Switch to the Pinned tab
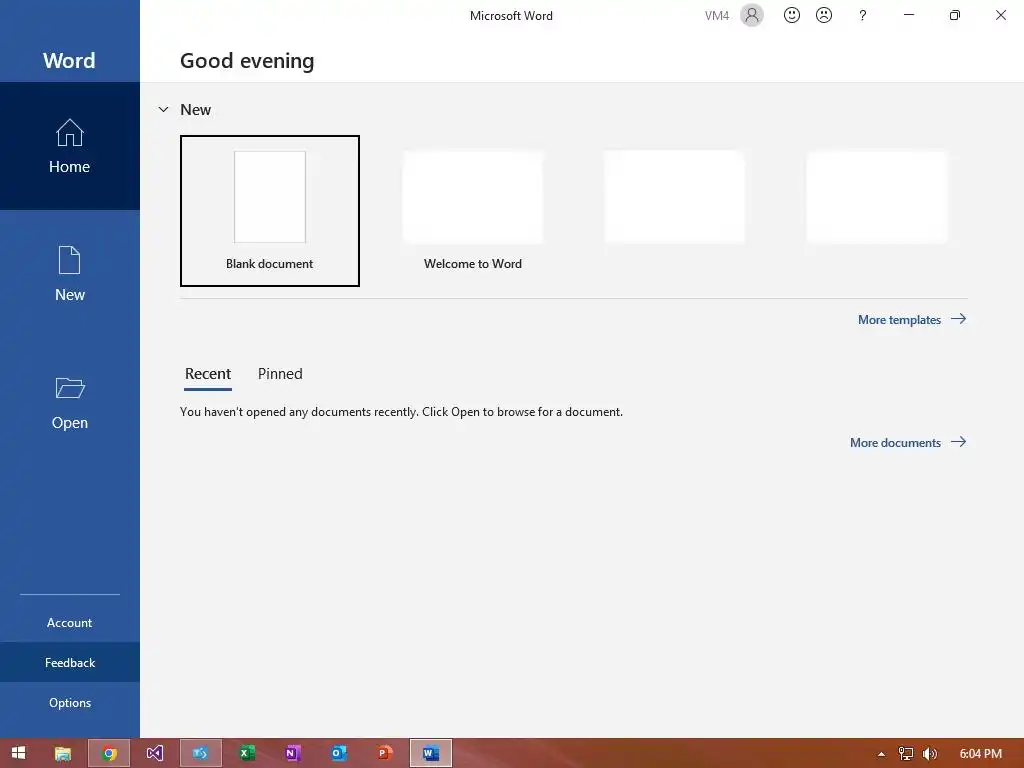 (280, 374)
